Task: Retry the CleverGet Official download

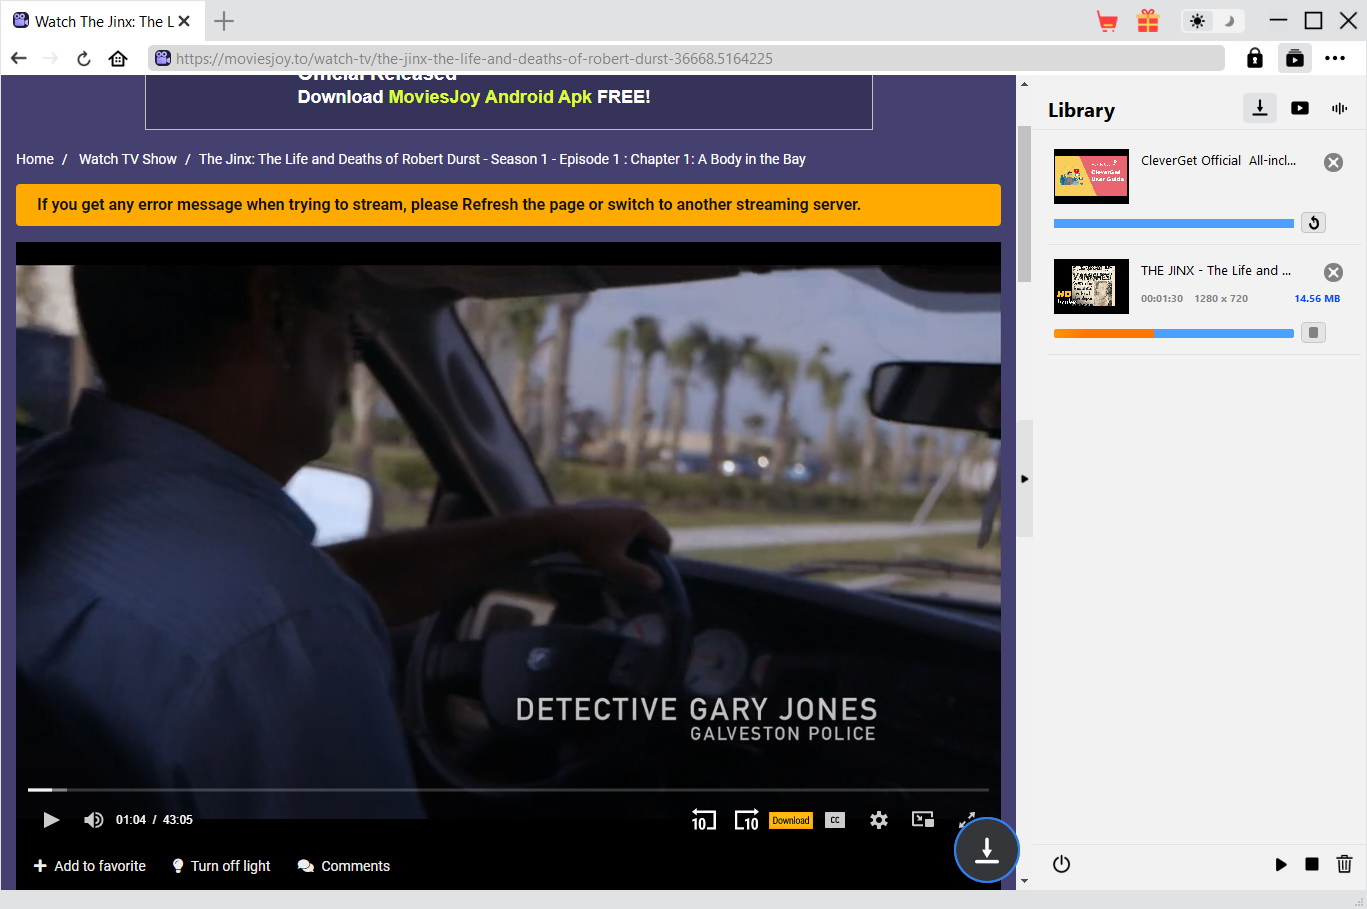Action: pyautogui.click(x=1314, y=223)
